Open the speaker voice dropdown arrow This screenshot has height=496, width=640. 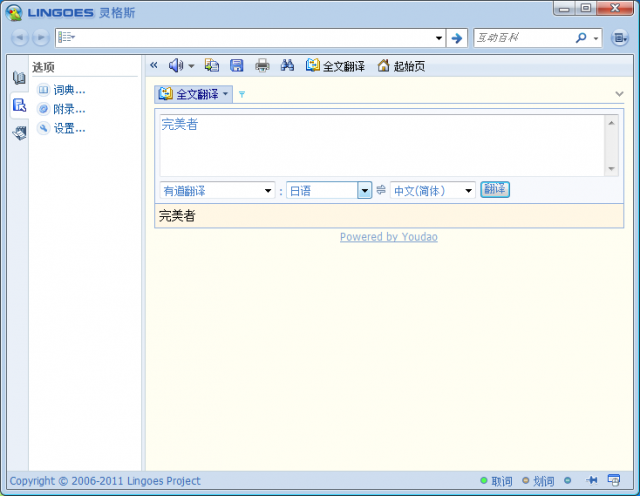click(x=191, y=66)
